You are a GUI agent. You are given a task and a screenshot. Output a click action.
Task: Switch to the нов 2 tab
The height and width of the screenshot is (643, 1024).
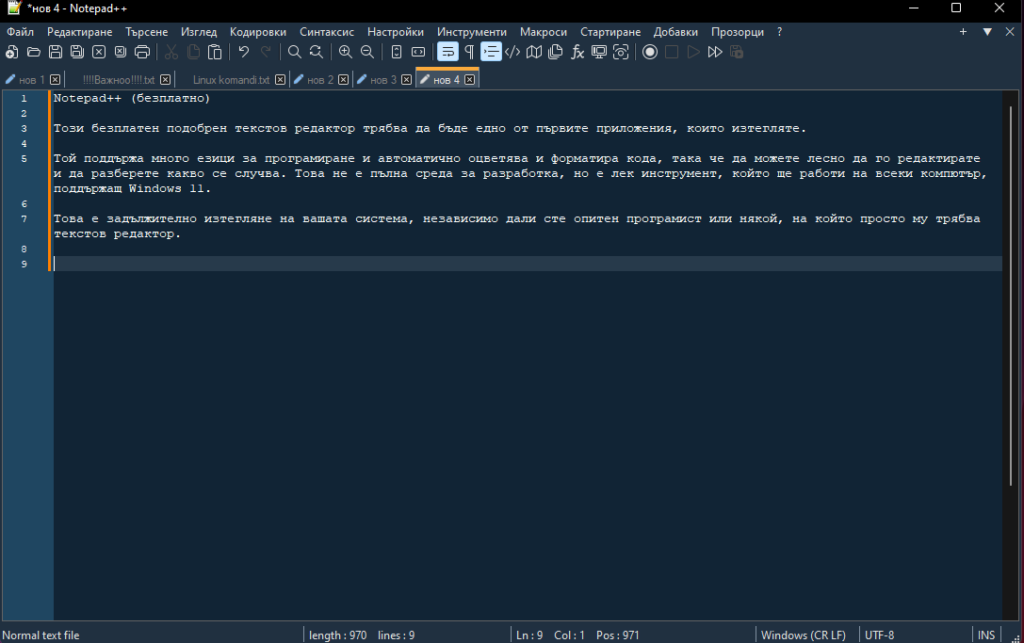click(x=320, y=80)
